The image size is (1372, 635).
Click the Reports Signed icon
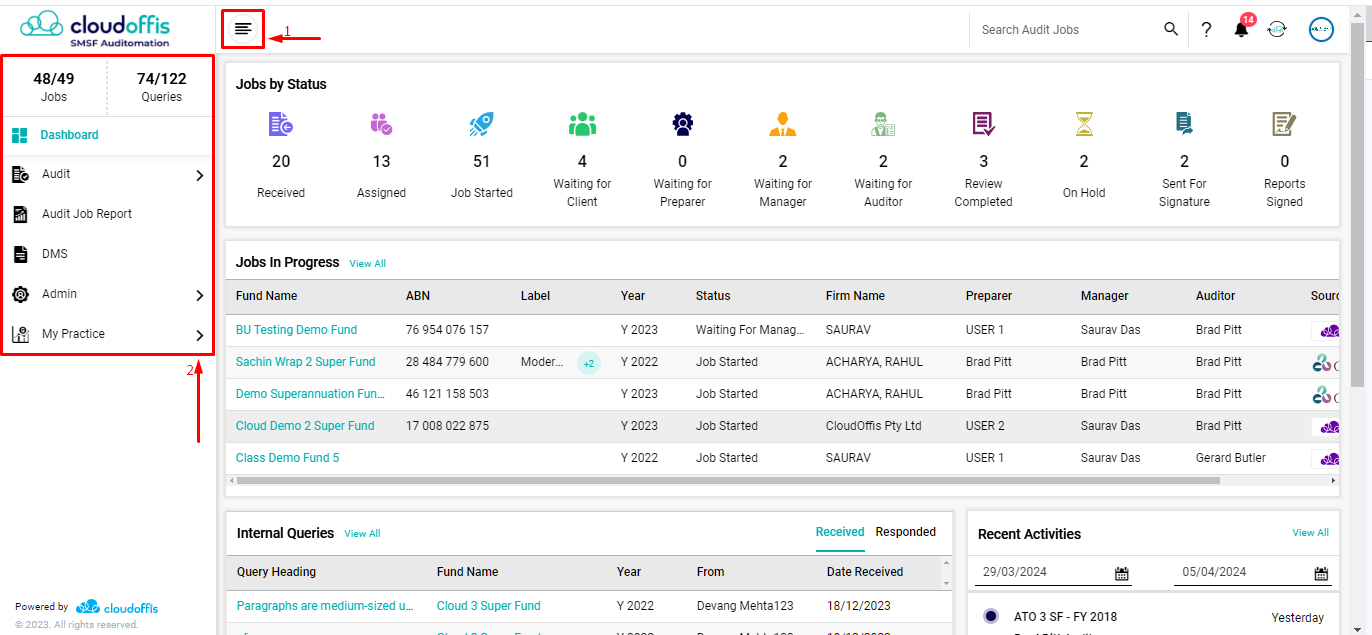coord(1284,124)
